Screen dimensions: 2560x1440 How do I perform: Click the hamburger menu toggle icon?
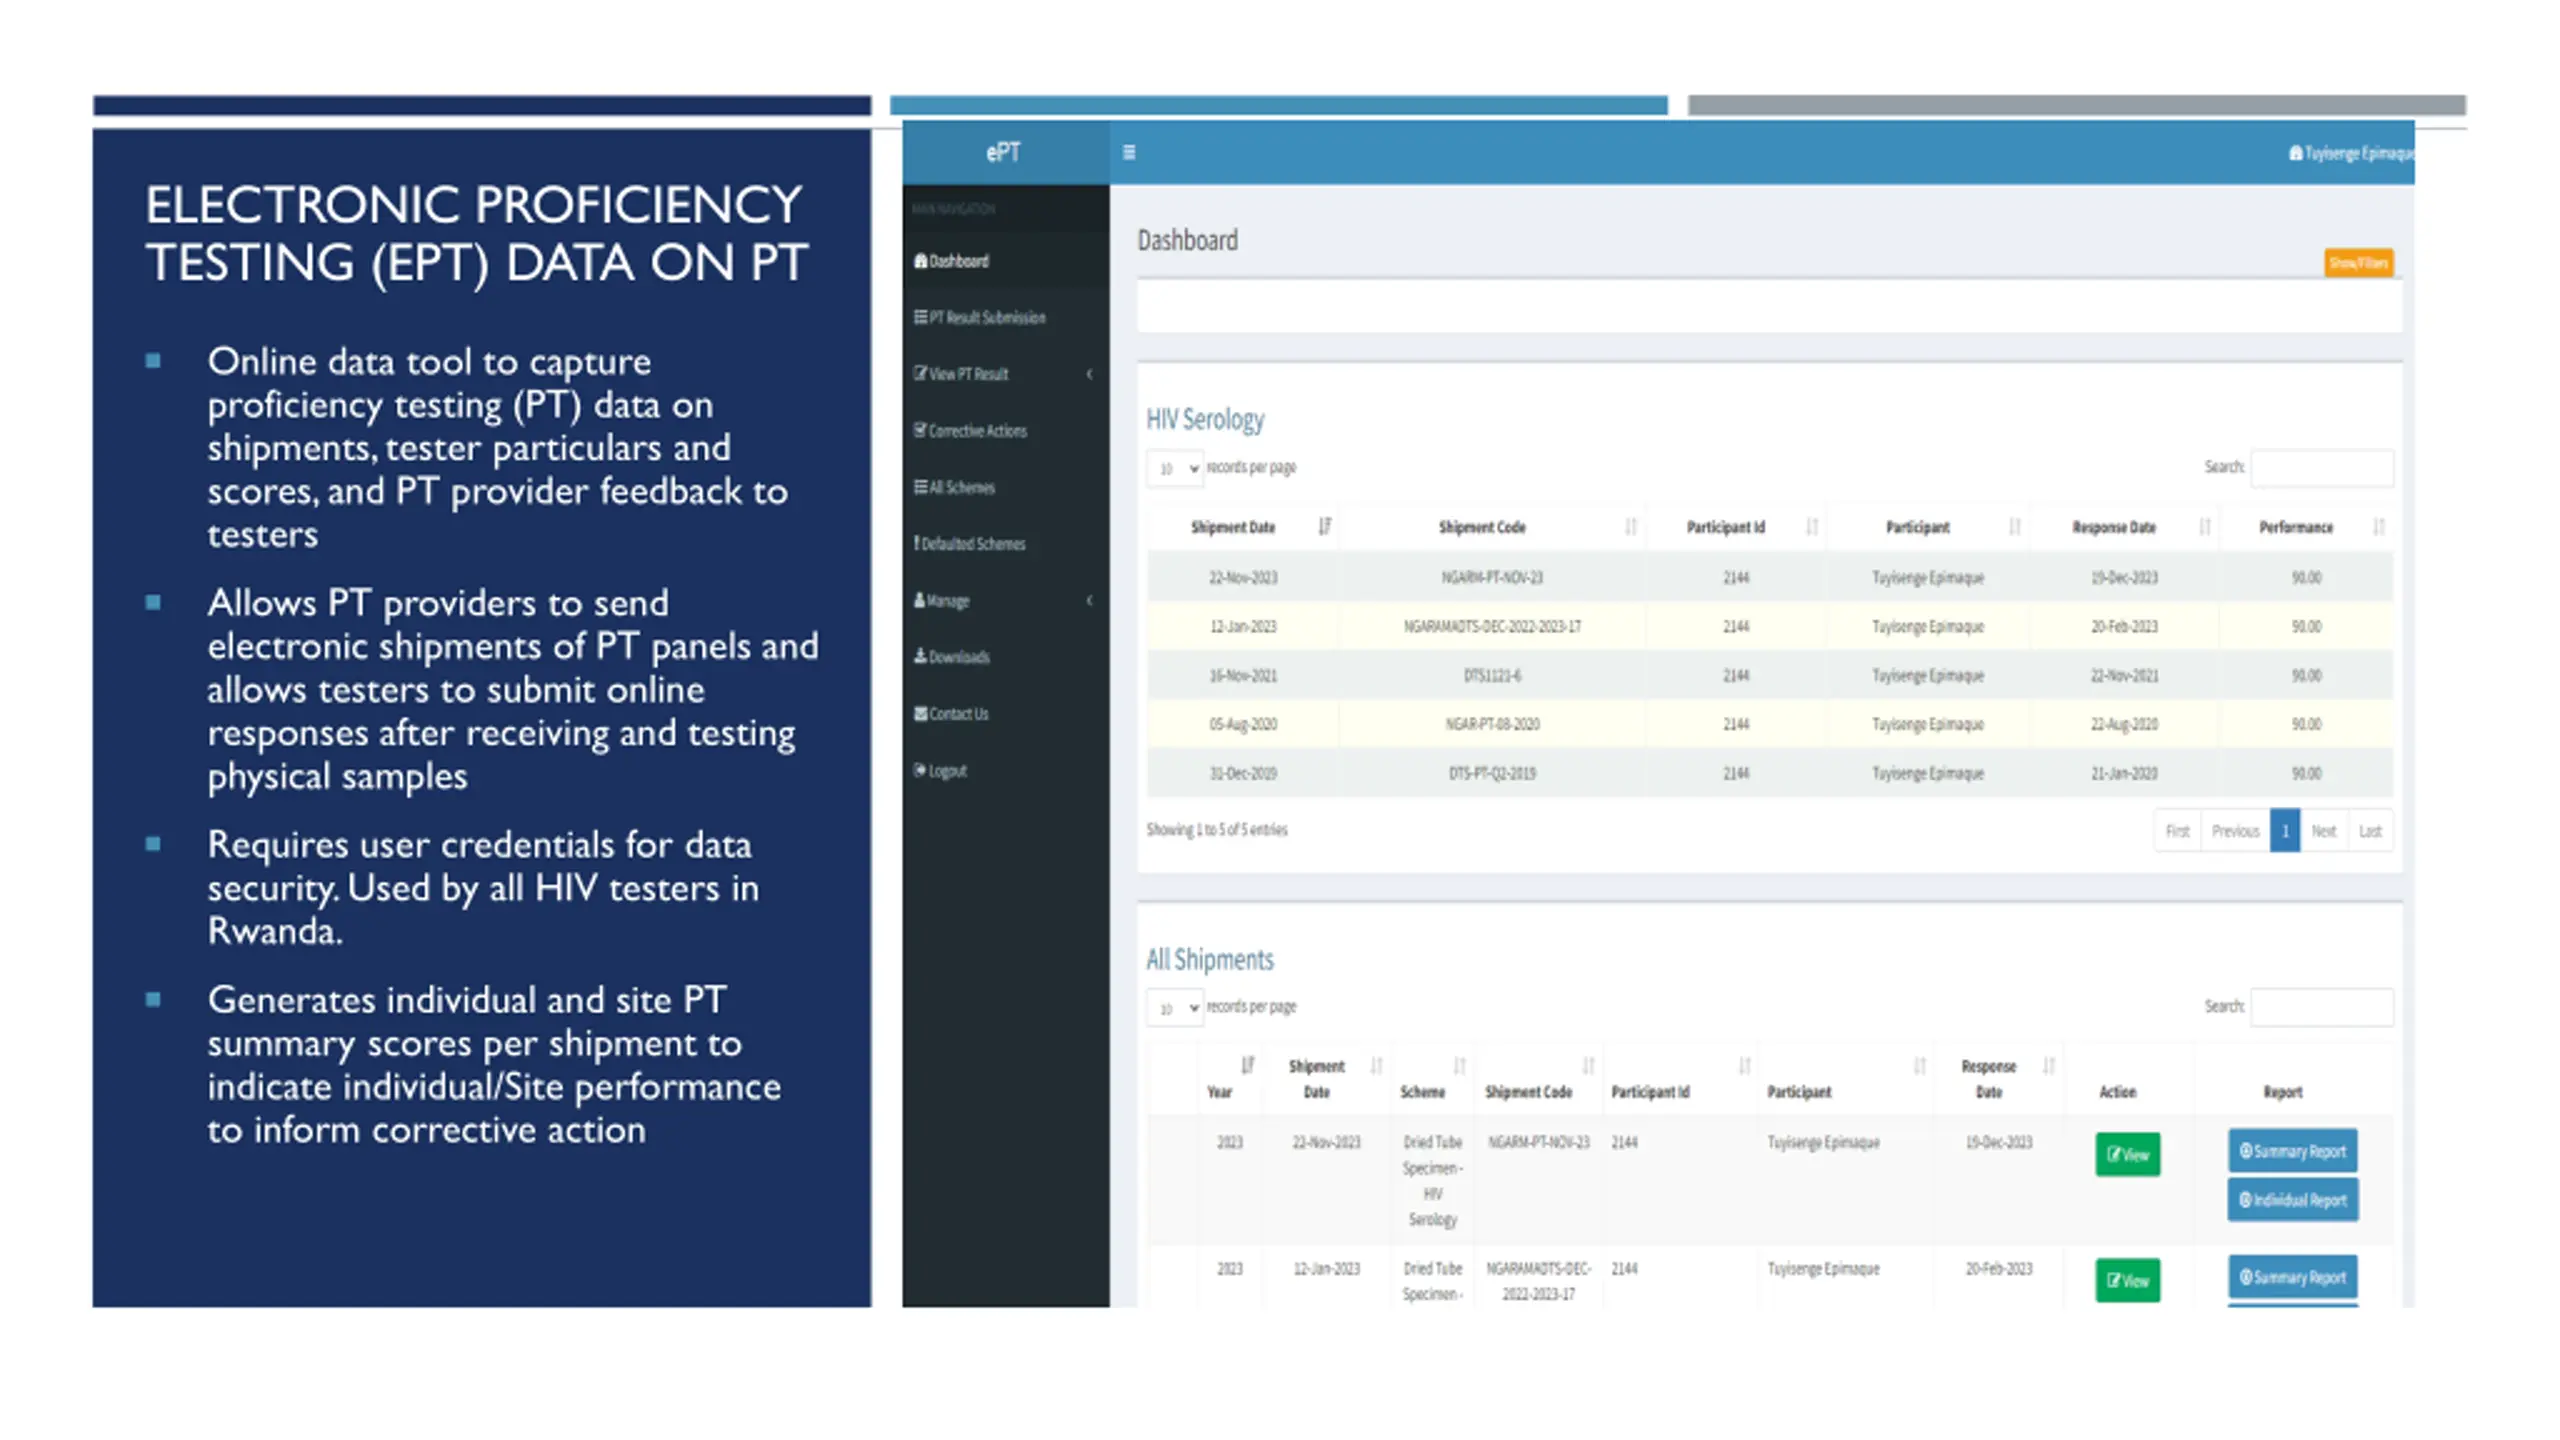coord(1129,152)
